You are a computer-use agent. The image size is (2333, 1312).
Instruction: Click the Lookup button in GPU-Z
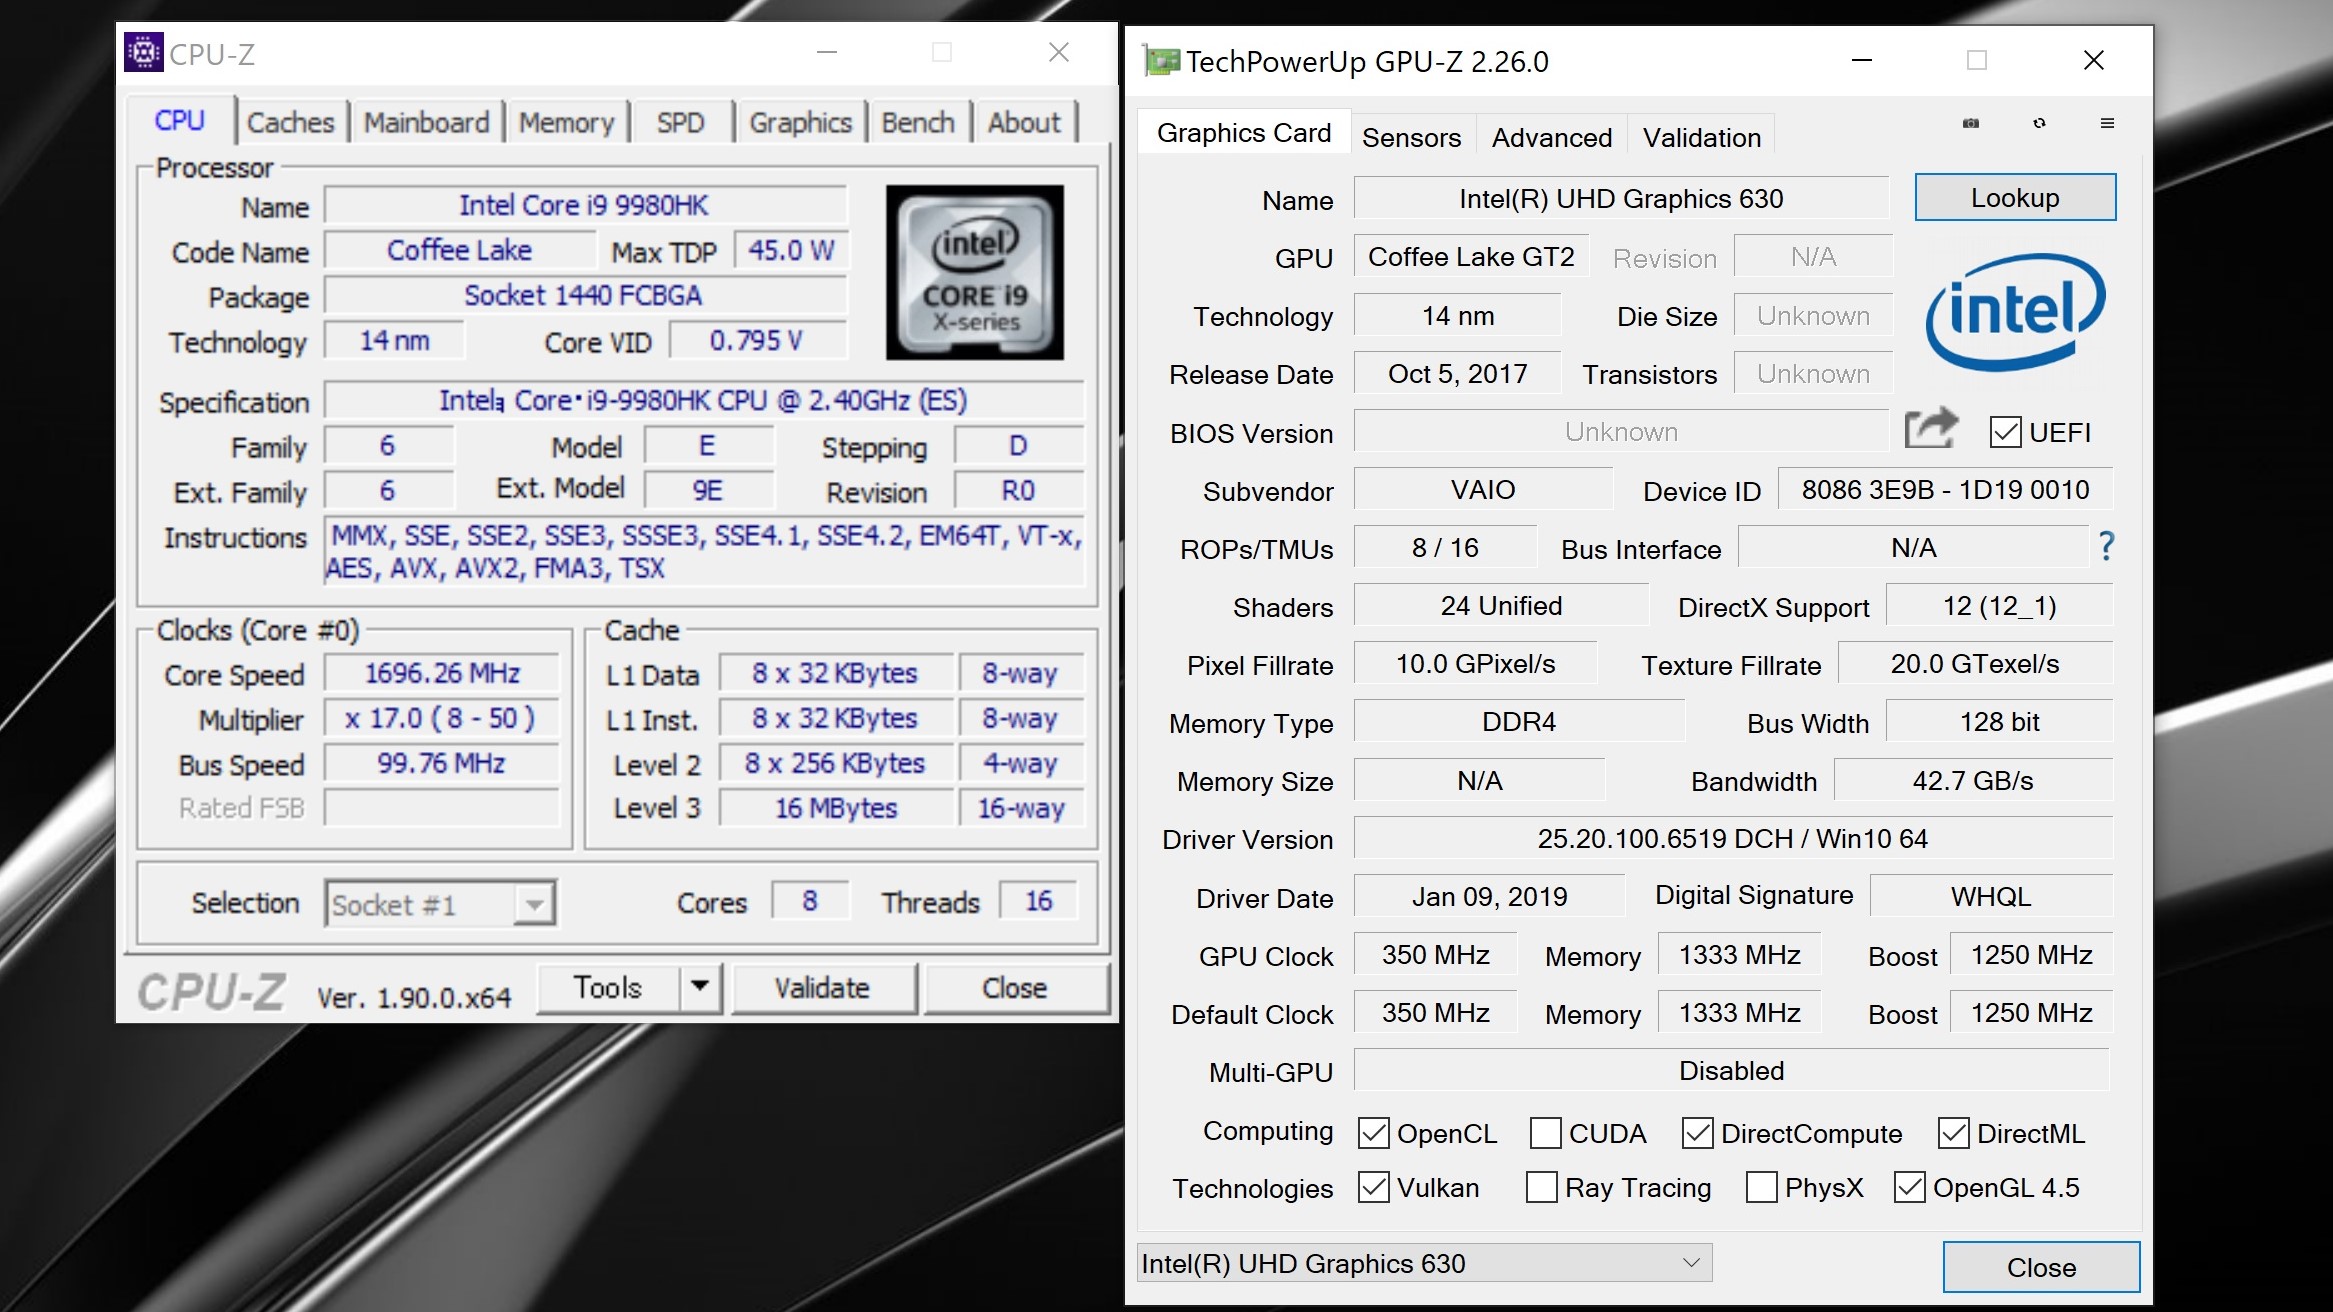pos(2015,197)
